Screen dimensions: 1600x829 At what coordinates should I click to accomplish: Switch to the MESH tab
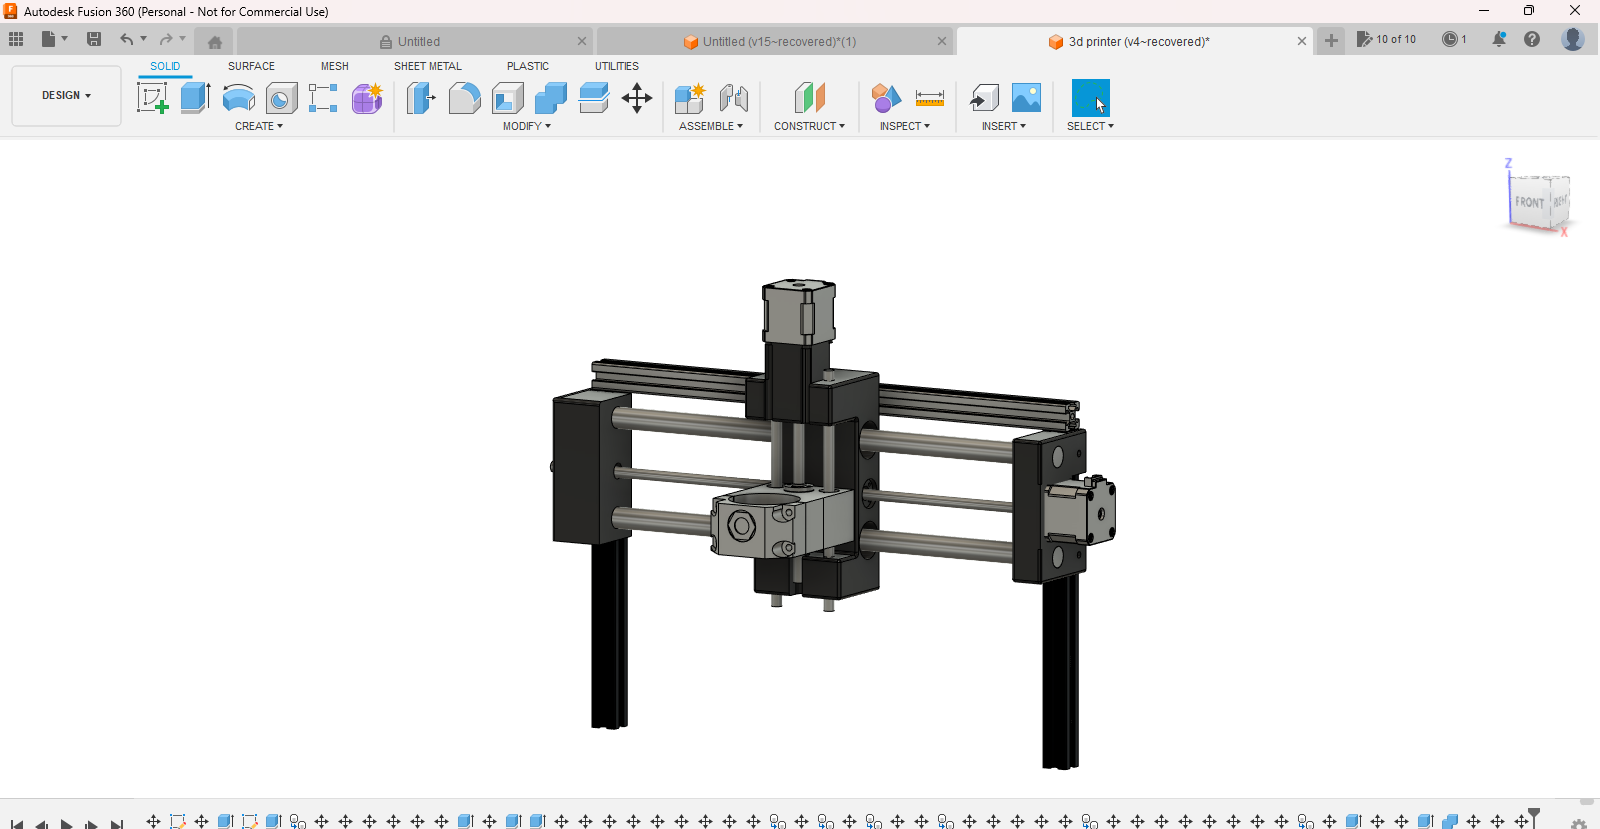coord(335,66)
